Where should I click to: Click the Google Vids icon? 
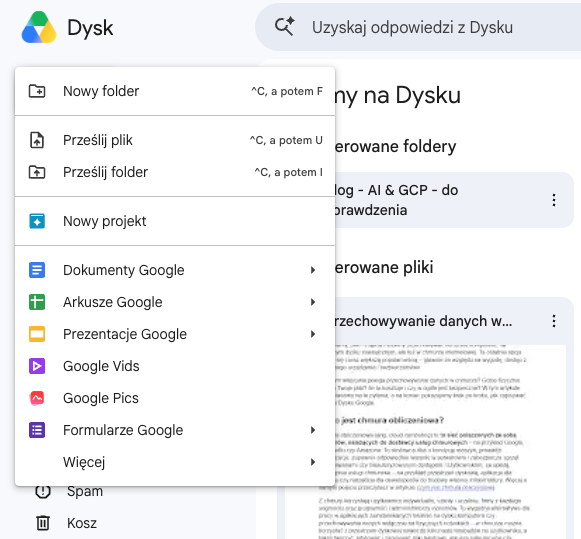coord(37,366)
